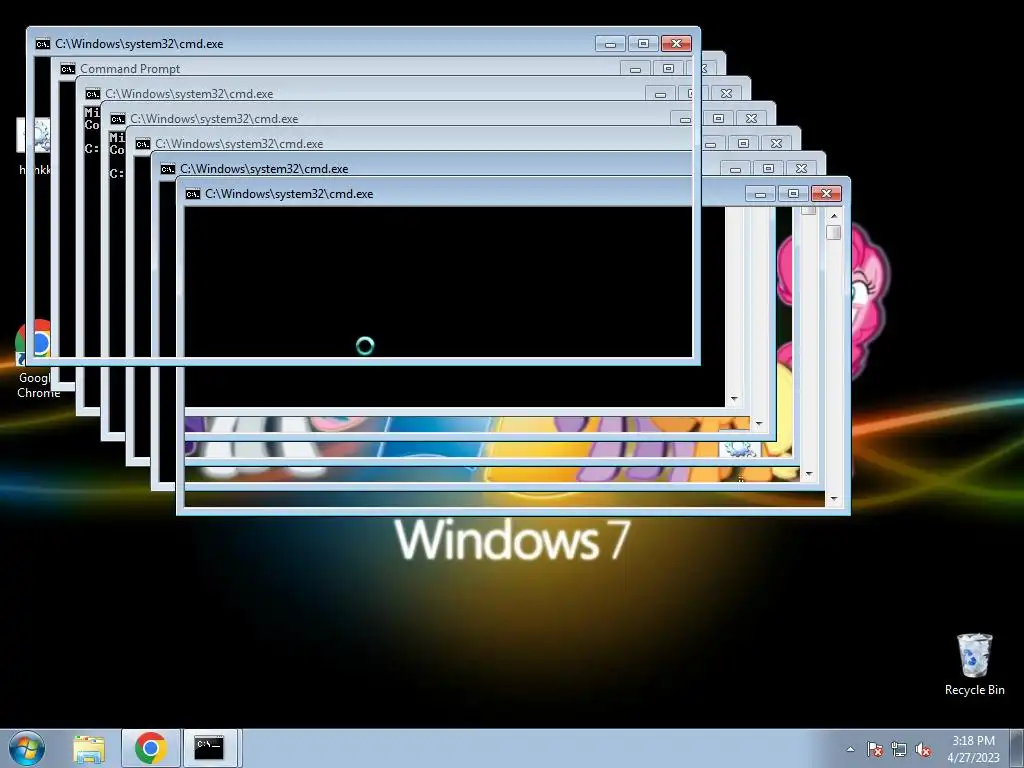Click the Show desktop strip
Viewport: 1024px width, 768px height.
point(1017,748)
